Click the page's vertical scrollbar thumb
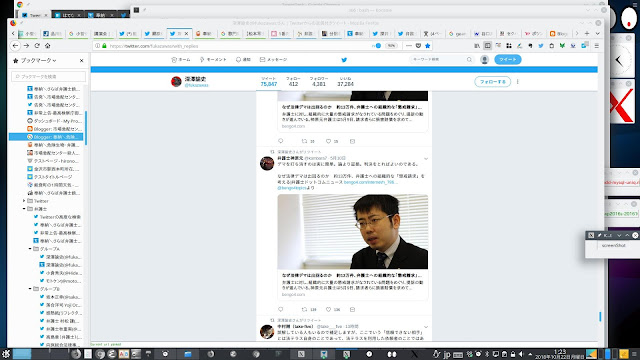This screenshot has height=360, width=640. click(x=600, y=316)
